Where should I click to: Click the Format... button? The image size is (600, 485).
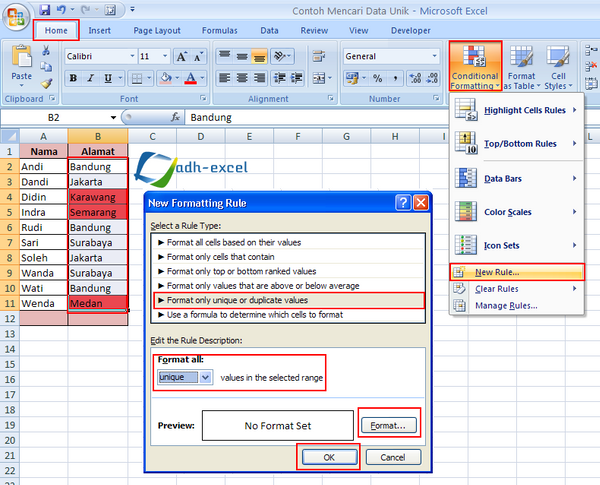388,426
